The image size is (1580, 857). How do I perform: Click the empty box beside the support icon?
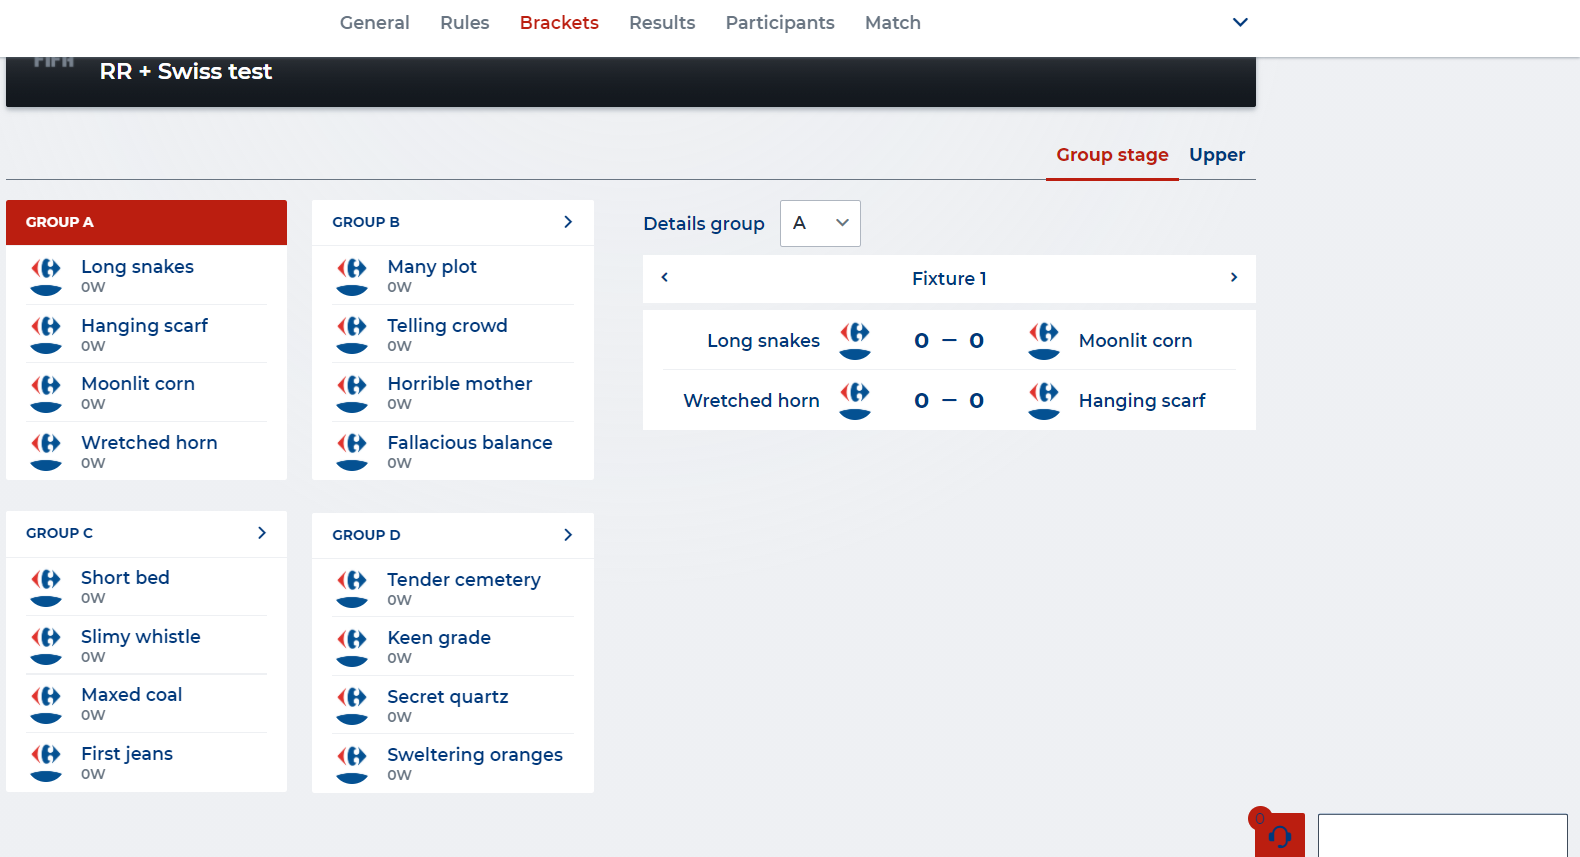pos(1442,836)
